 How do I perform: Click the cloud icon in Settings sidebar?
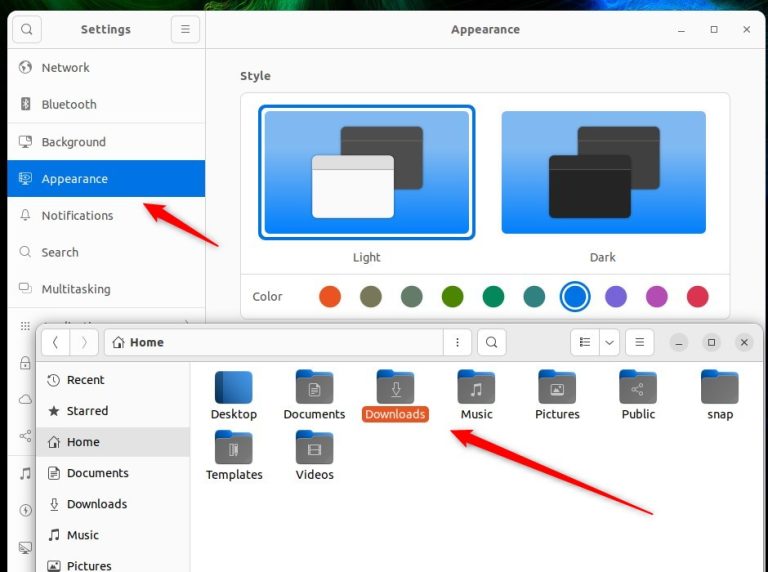[x=25, y=400]
